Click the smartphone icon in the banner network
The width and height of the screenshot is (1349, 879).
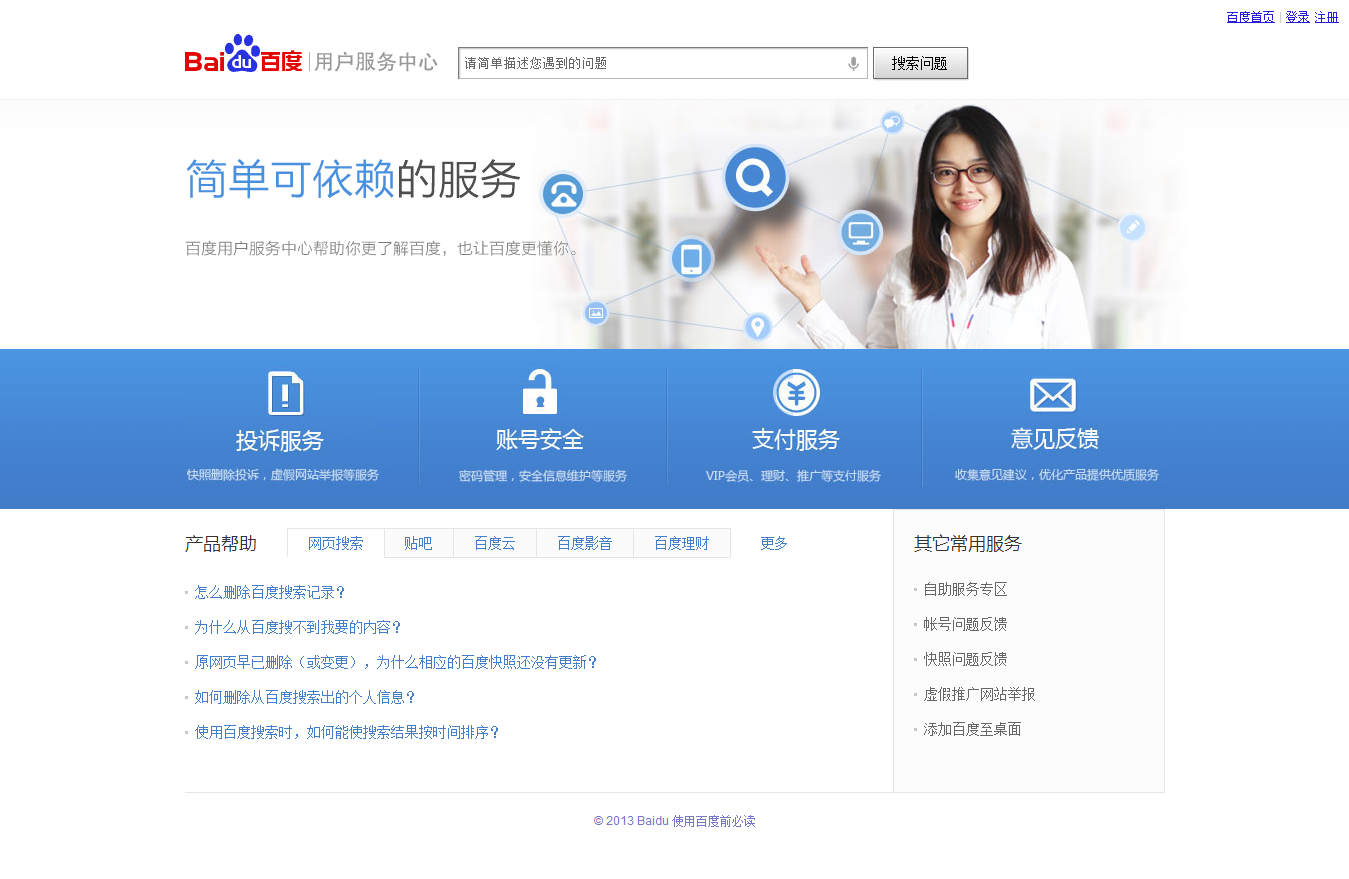click(x=691, y=258)
